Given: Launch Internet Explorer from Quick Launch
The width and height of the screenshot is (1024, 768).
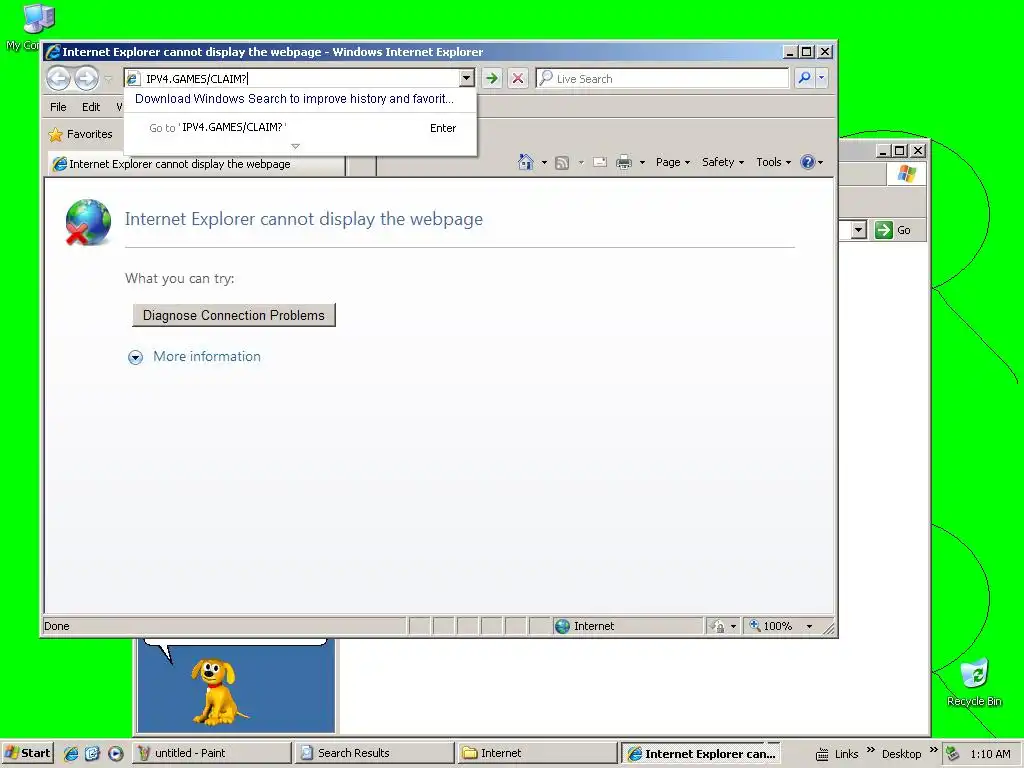Looking at the screenshot, I should pyautogui.click(x=71, y=754).
